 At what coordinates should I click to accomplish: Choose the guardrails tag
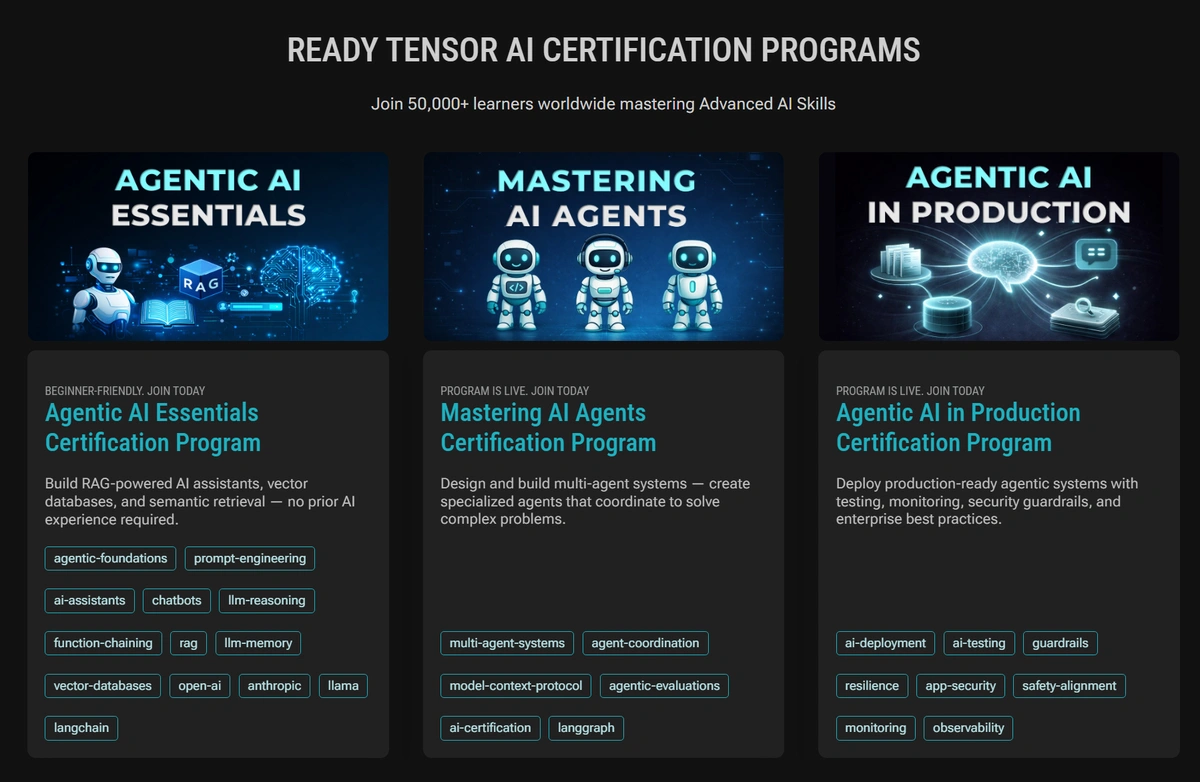tap(1061, 643)
